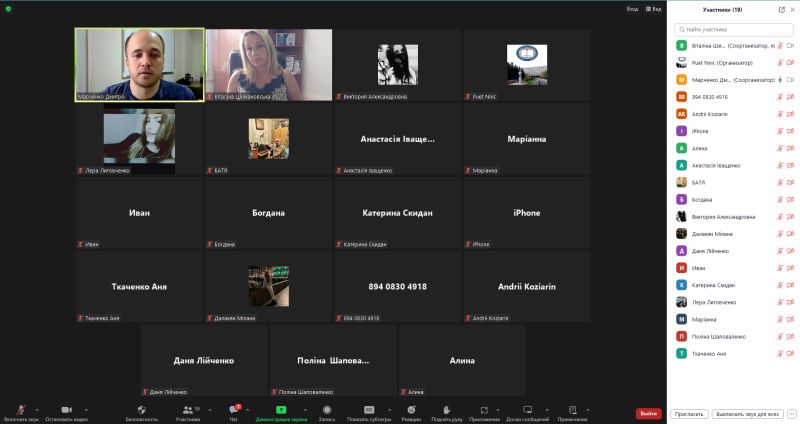Viewport: 800px width, 424px height.
Task: Open the Whiteboard (Доска сообщений) icon
Action: point(527,410)
